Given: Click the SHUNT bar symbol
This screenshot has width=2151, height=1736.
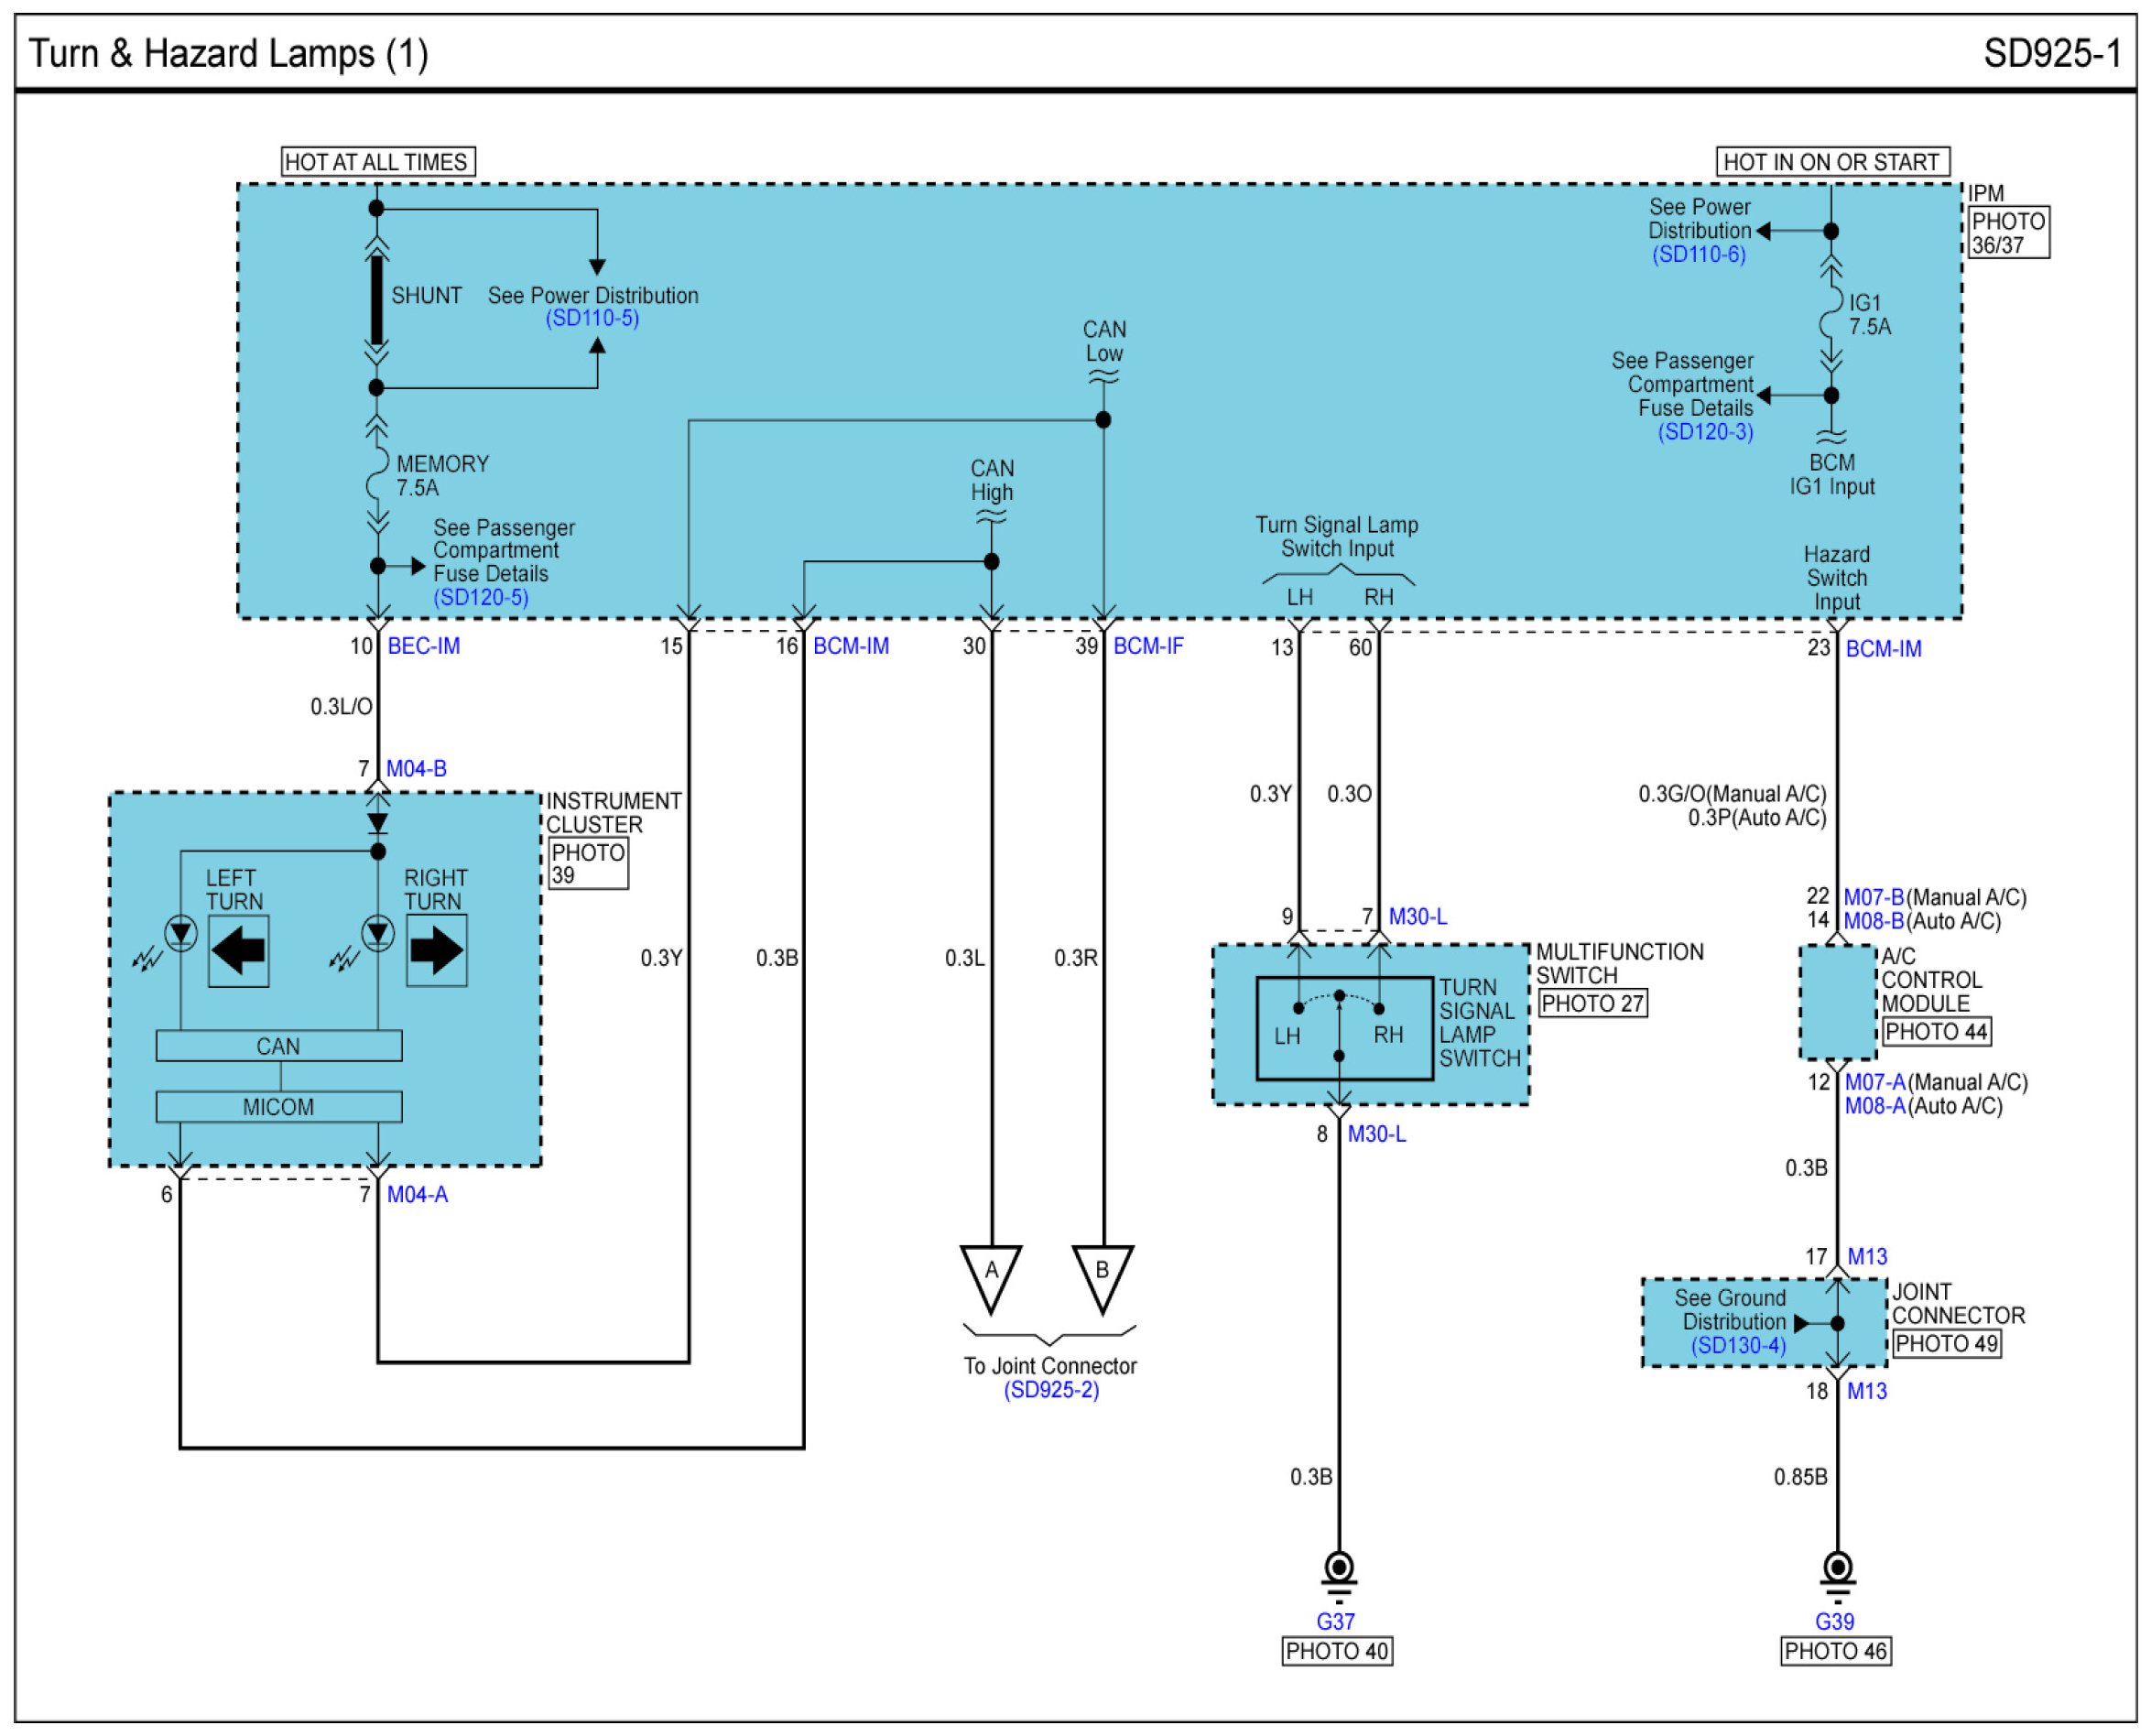Looking at the screenshot, I should click(x=377, y=299).
